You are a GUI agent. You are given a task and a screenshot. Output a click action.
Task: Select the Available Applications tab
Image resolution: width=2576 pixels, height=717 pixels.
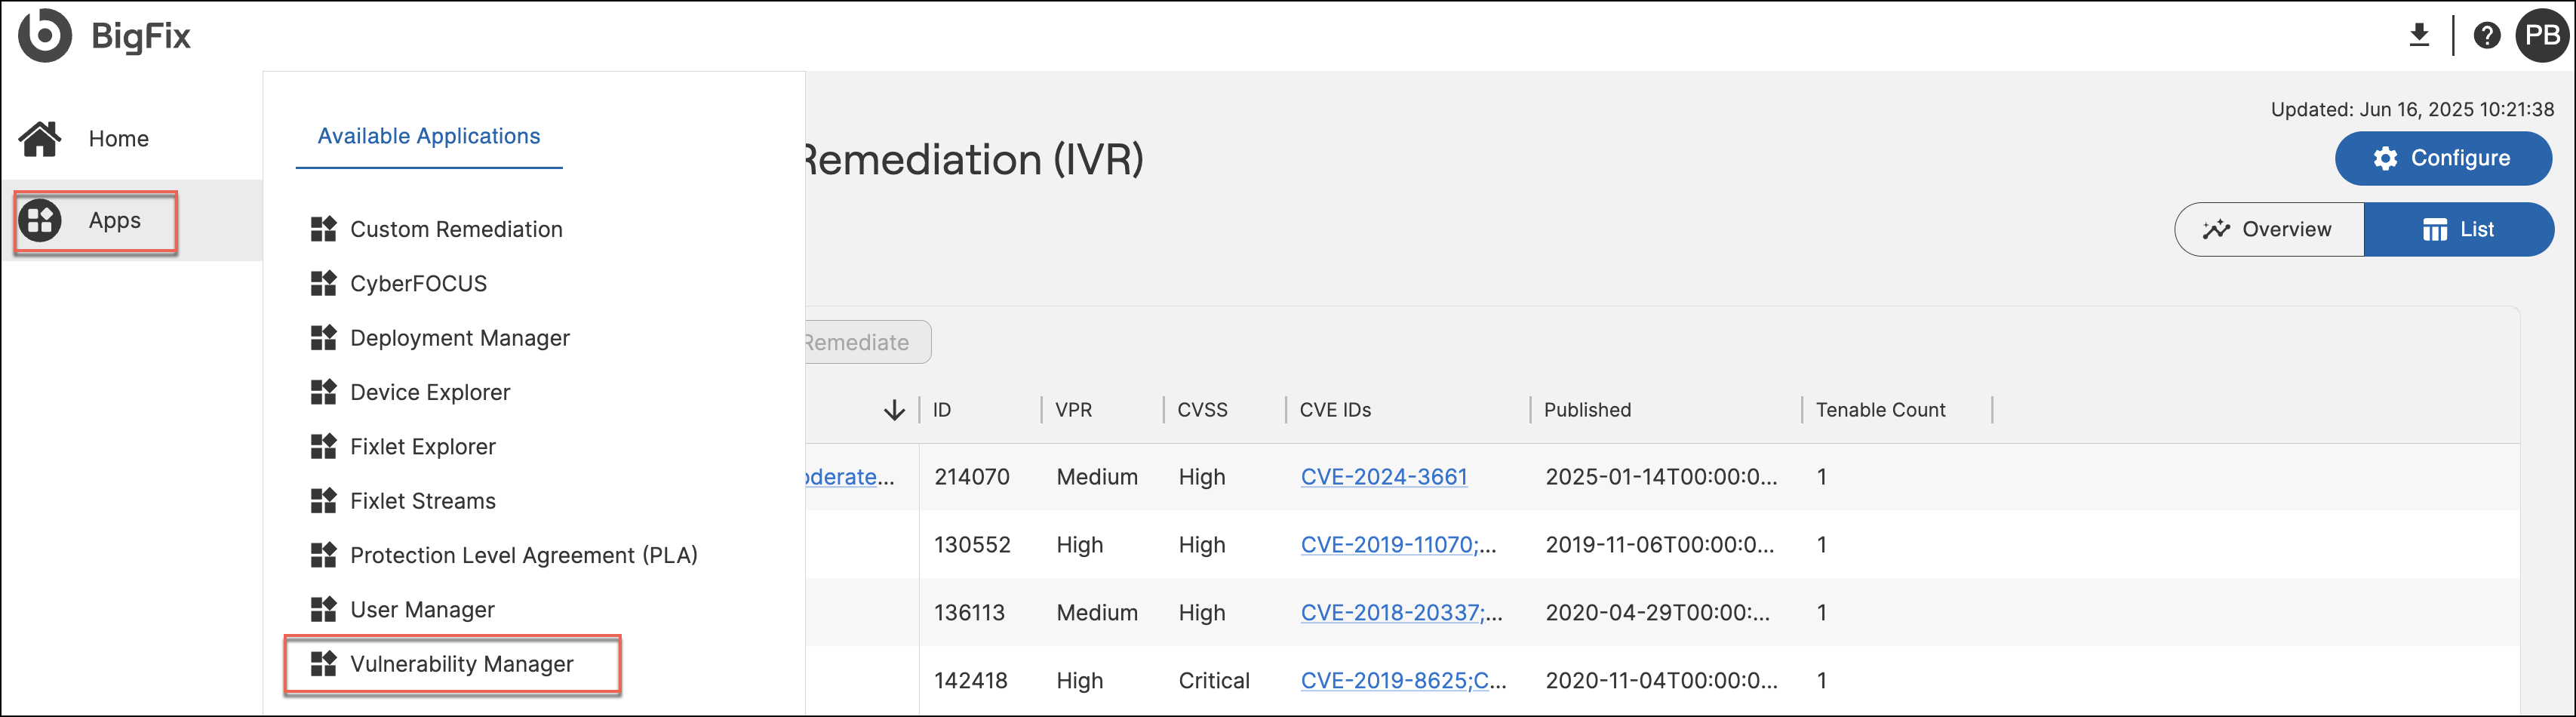click(x=428, y=136)
